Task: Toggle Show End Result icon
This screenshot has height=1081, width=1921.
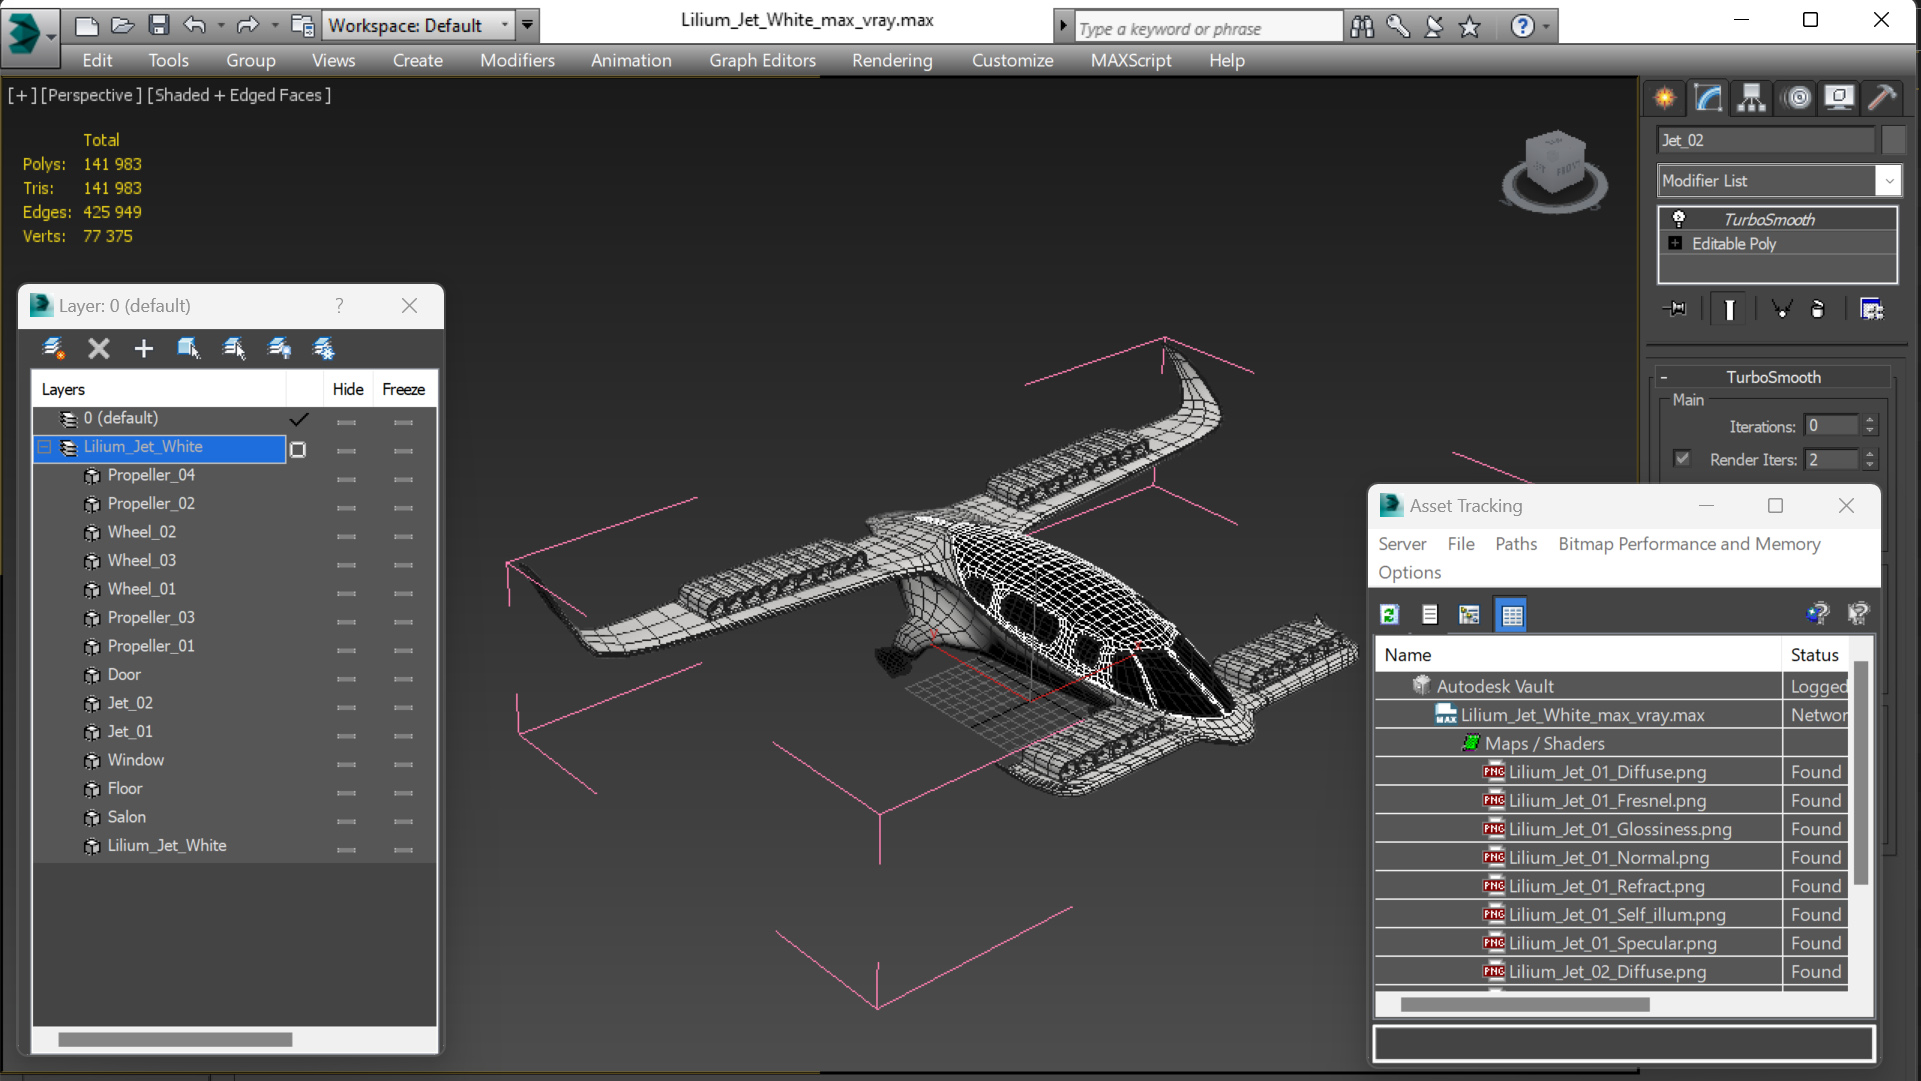Action: pos(1729,309)
